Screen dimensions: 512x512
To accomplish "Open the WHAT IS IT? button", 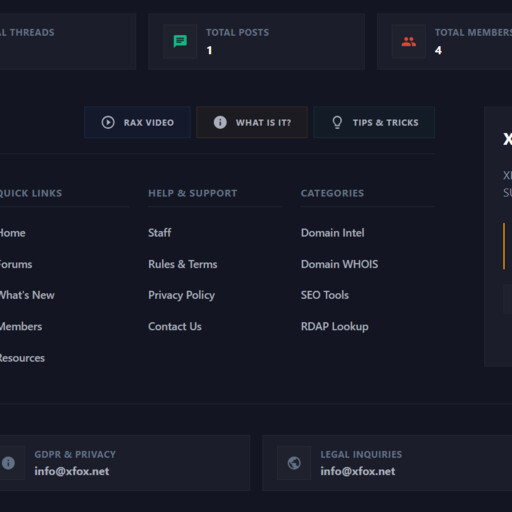I will click(x=252, y=122).
